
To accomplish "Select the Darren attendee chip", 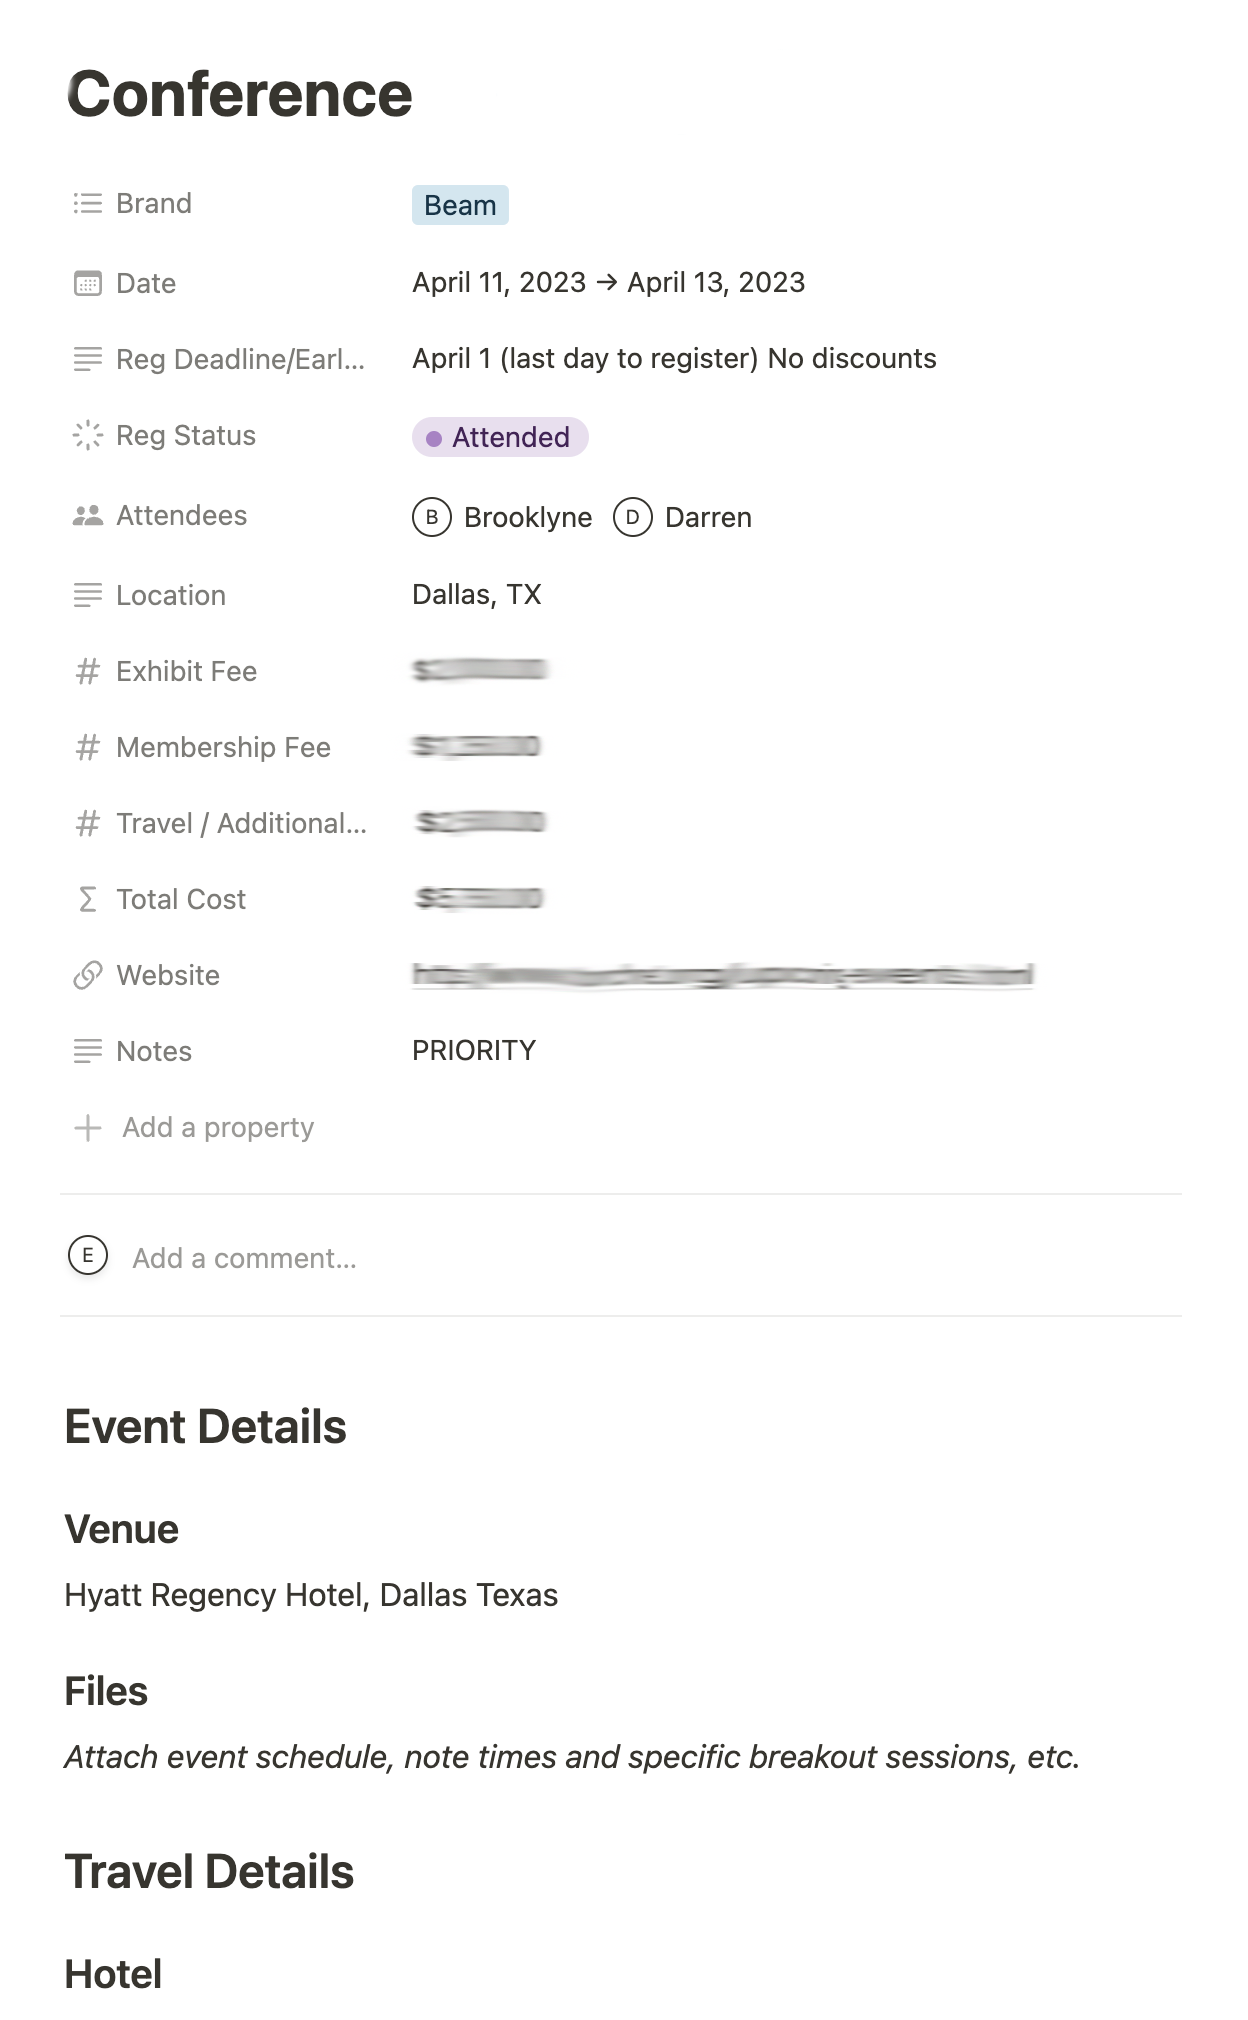I will point(683,517).
